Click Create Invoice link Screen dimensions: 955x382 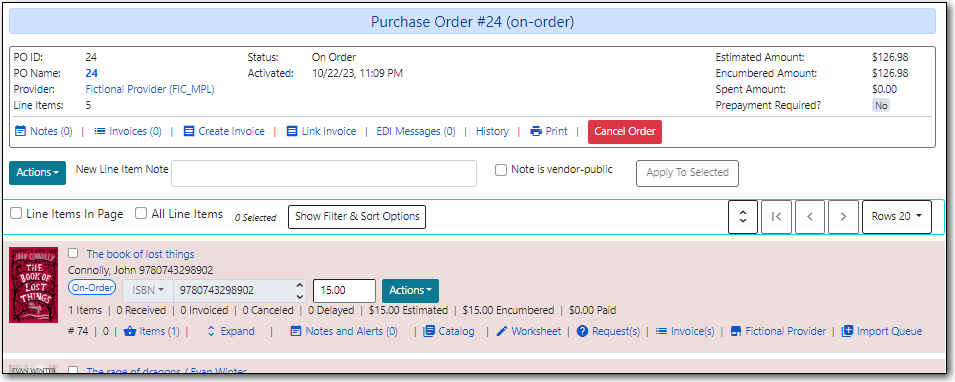tap(231, 131)
